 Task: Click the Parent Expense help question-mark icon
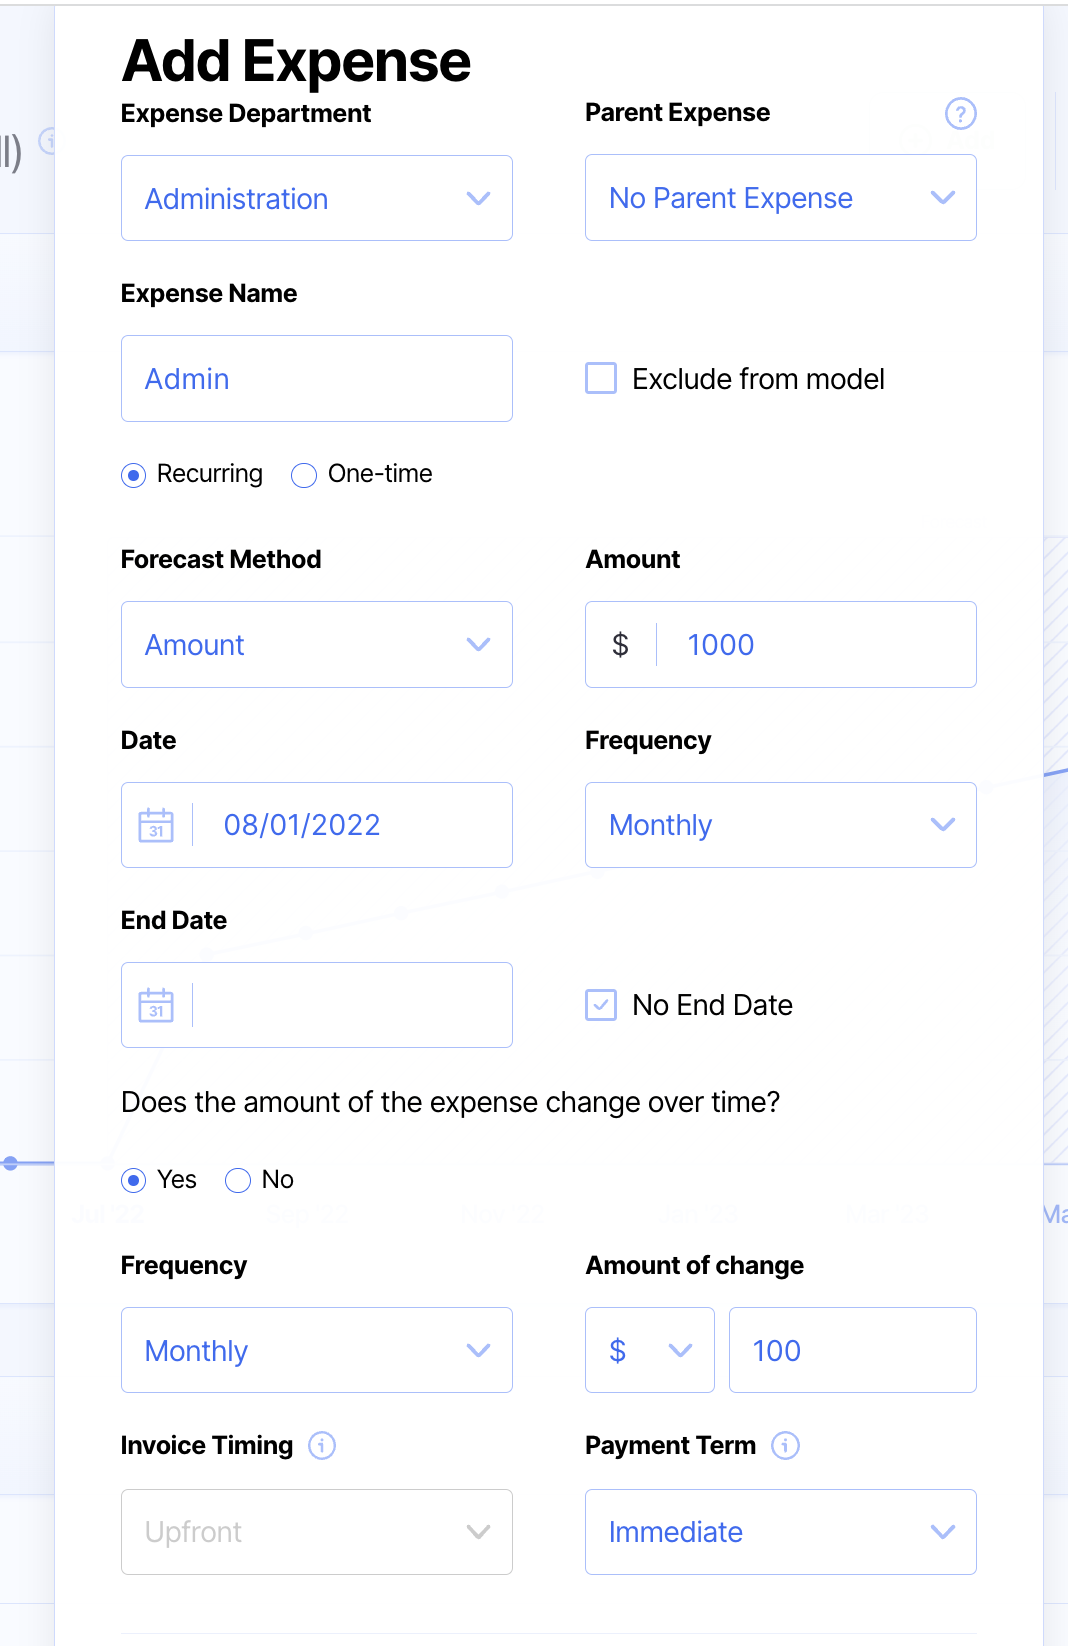(960, 114)
